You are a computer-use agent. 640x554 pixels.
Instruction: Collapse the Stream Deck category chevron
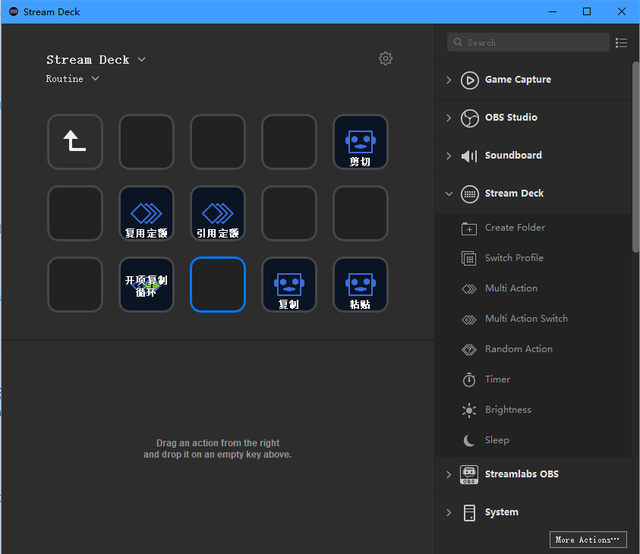449,194
